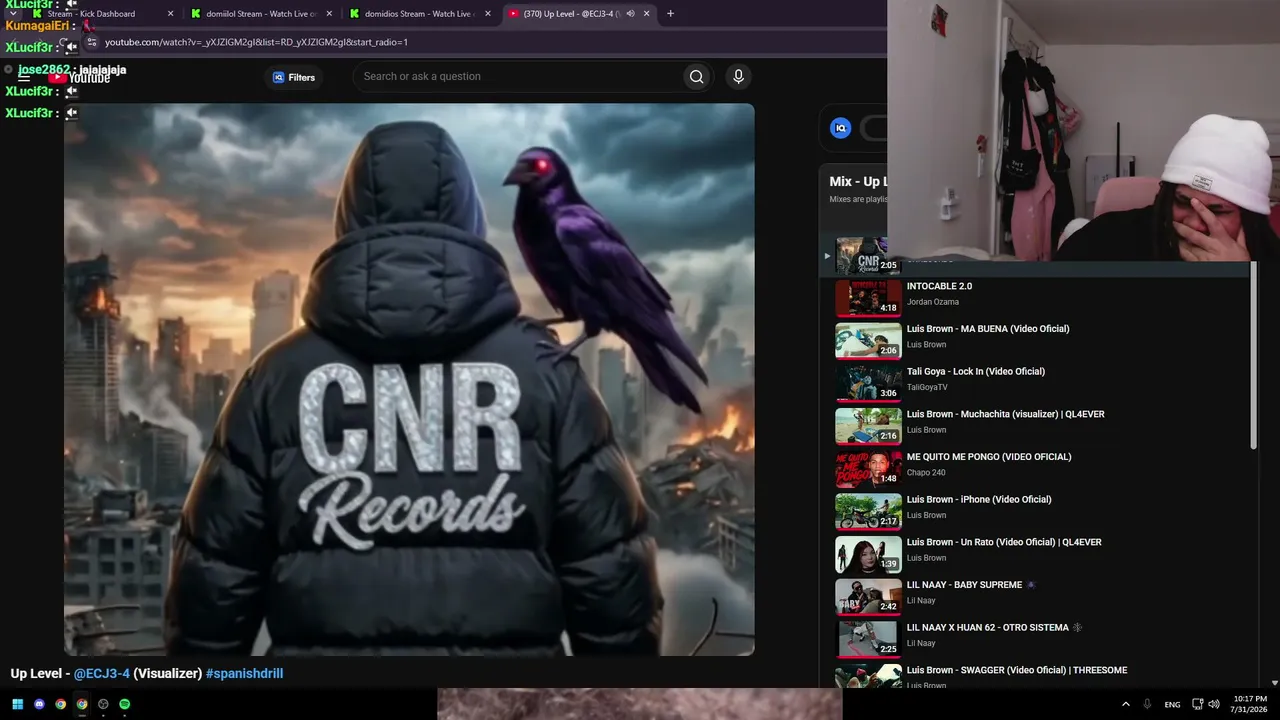The width and height of the screenshot is (1280, 720).
Task: Open the #spanishdrill hashtag link
Action: (244, 674)
